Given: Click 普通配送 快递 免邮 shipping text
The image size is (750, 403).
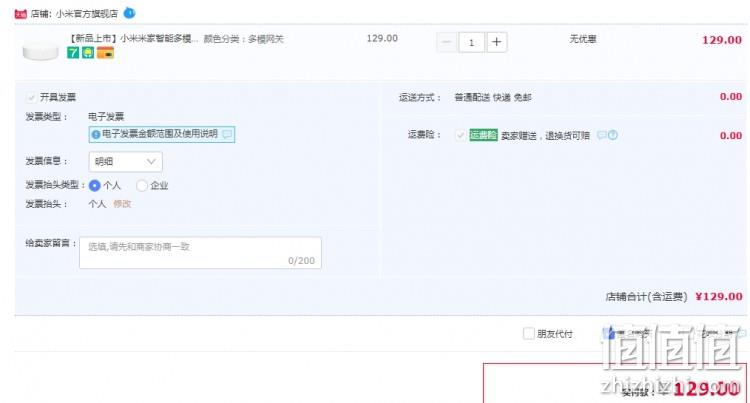Looking at the screenshot, I should tap(493, 98).
